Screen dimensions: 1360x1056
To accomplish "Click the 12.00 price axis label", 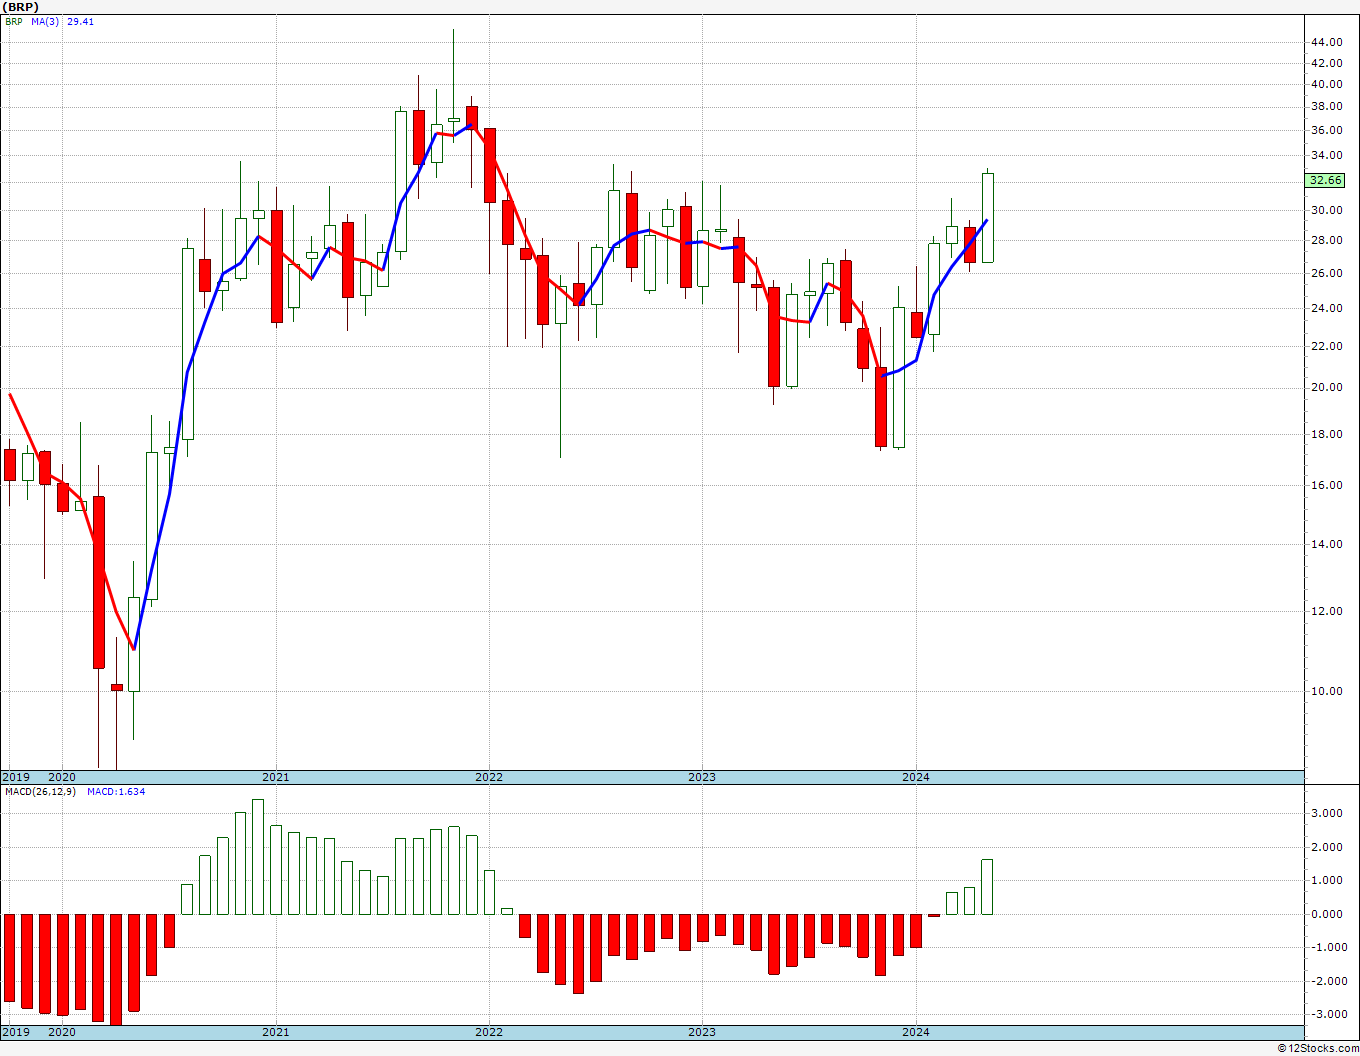I will click(x=1326, y=611).
